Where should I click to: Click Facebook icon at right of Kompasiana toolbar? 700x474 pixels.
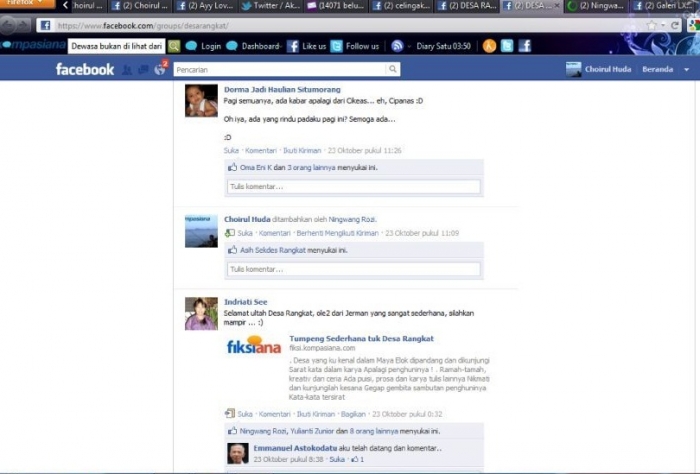point(525,46)
